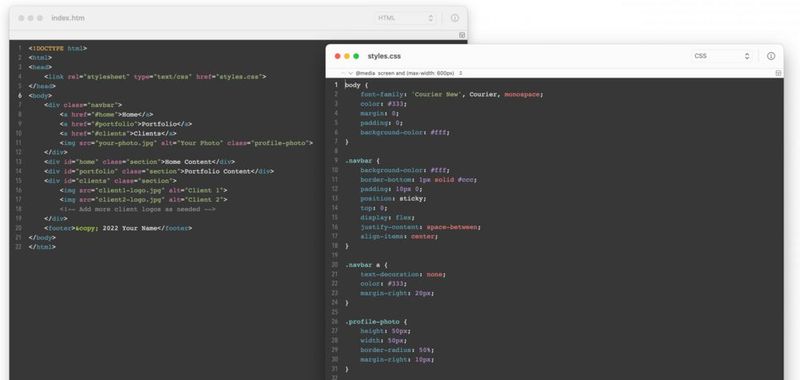The image size is (800, 380).
Task: Click the index.htm window title
Action: (x=68, y=18)
